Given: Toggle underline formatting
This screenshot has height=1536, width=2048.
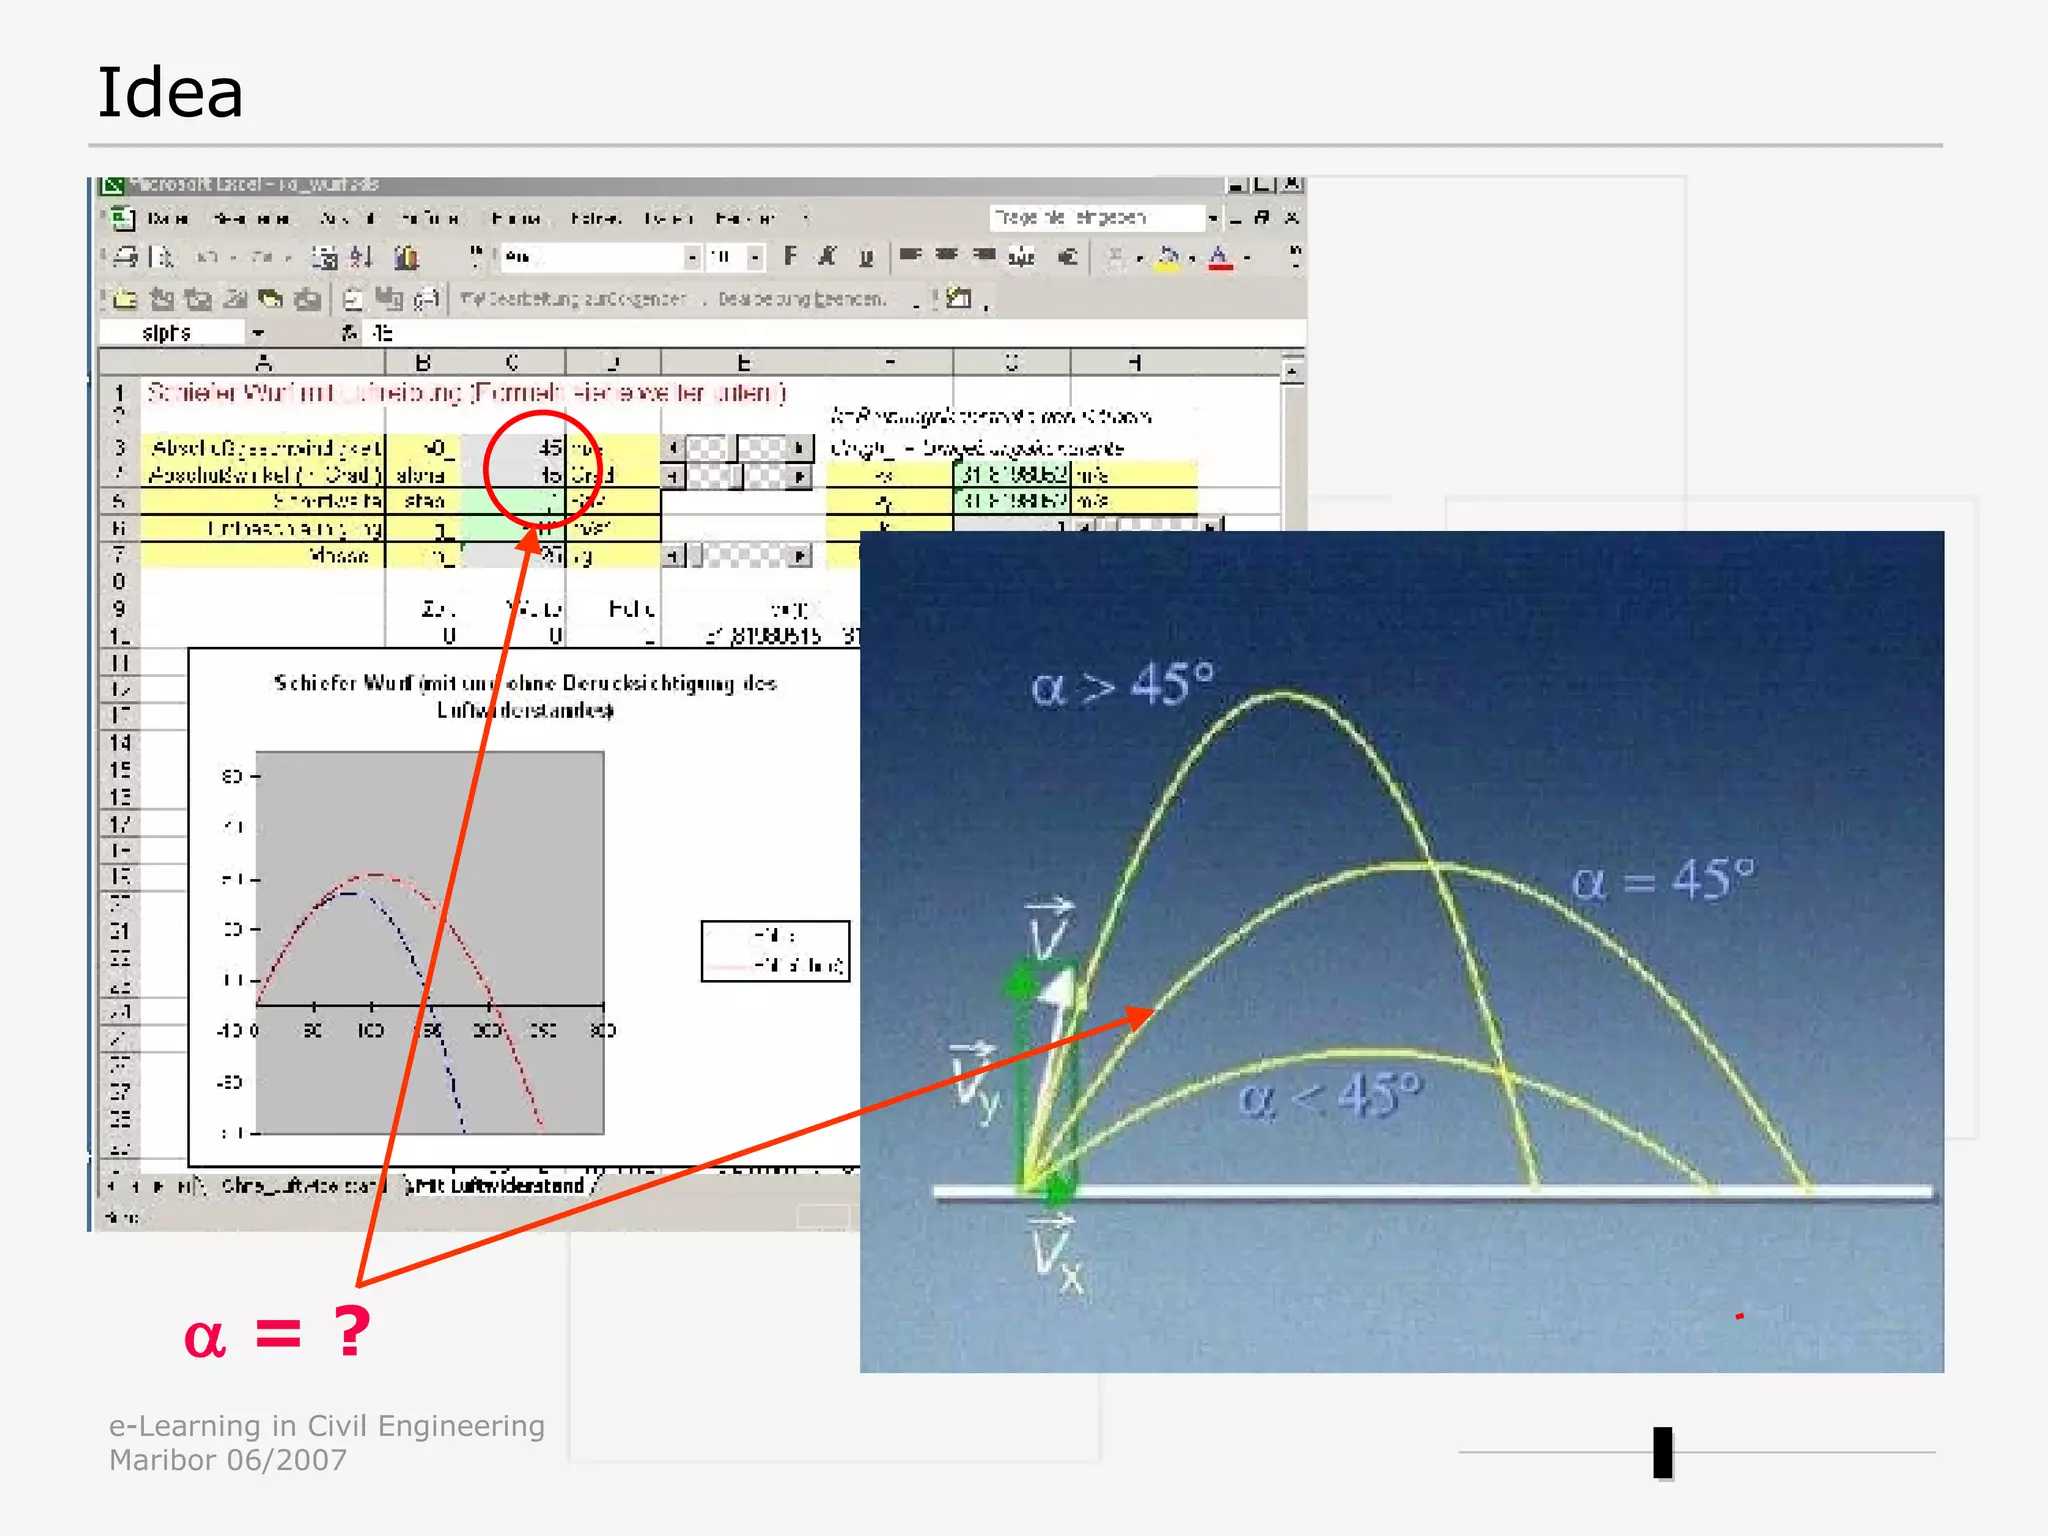Looking at the screenshot, I should (x=866, y=257).
